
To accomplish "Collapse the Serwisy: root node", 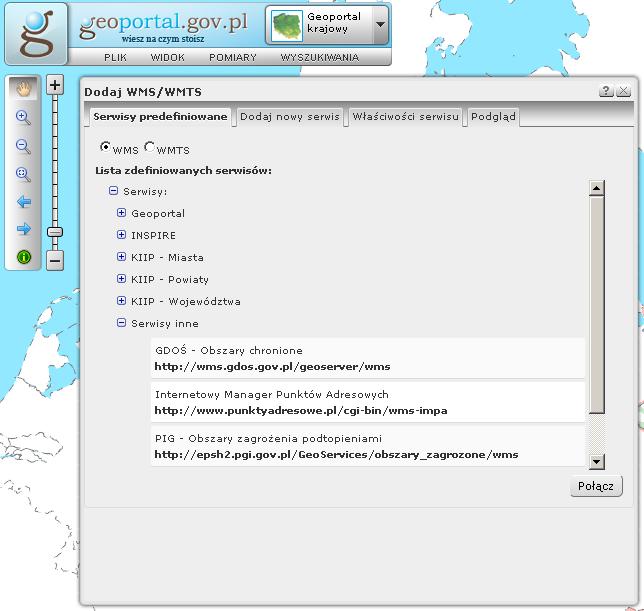I will (x=113, y=191).
